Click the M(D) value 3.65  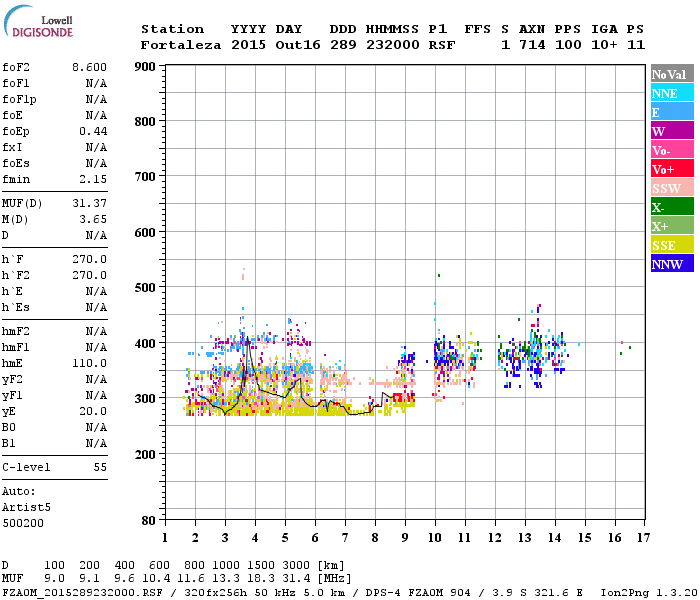93,219
